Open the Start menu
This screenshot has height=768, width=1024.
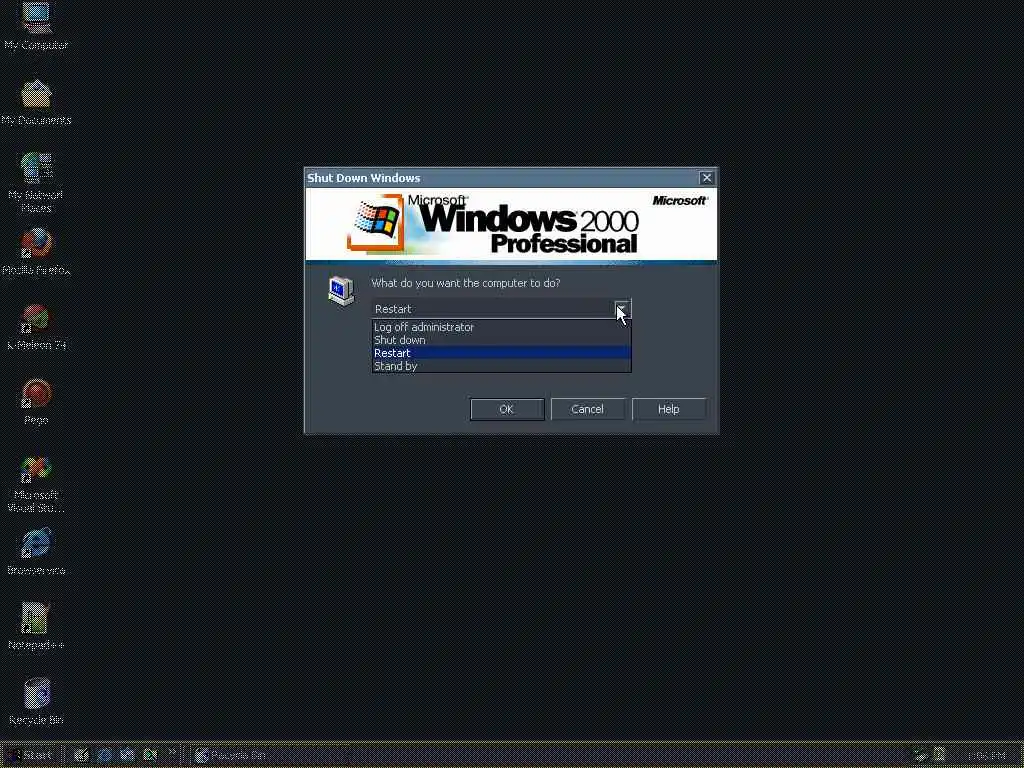pos(30,756)
